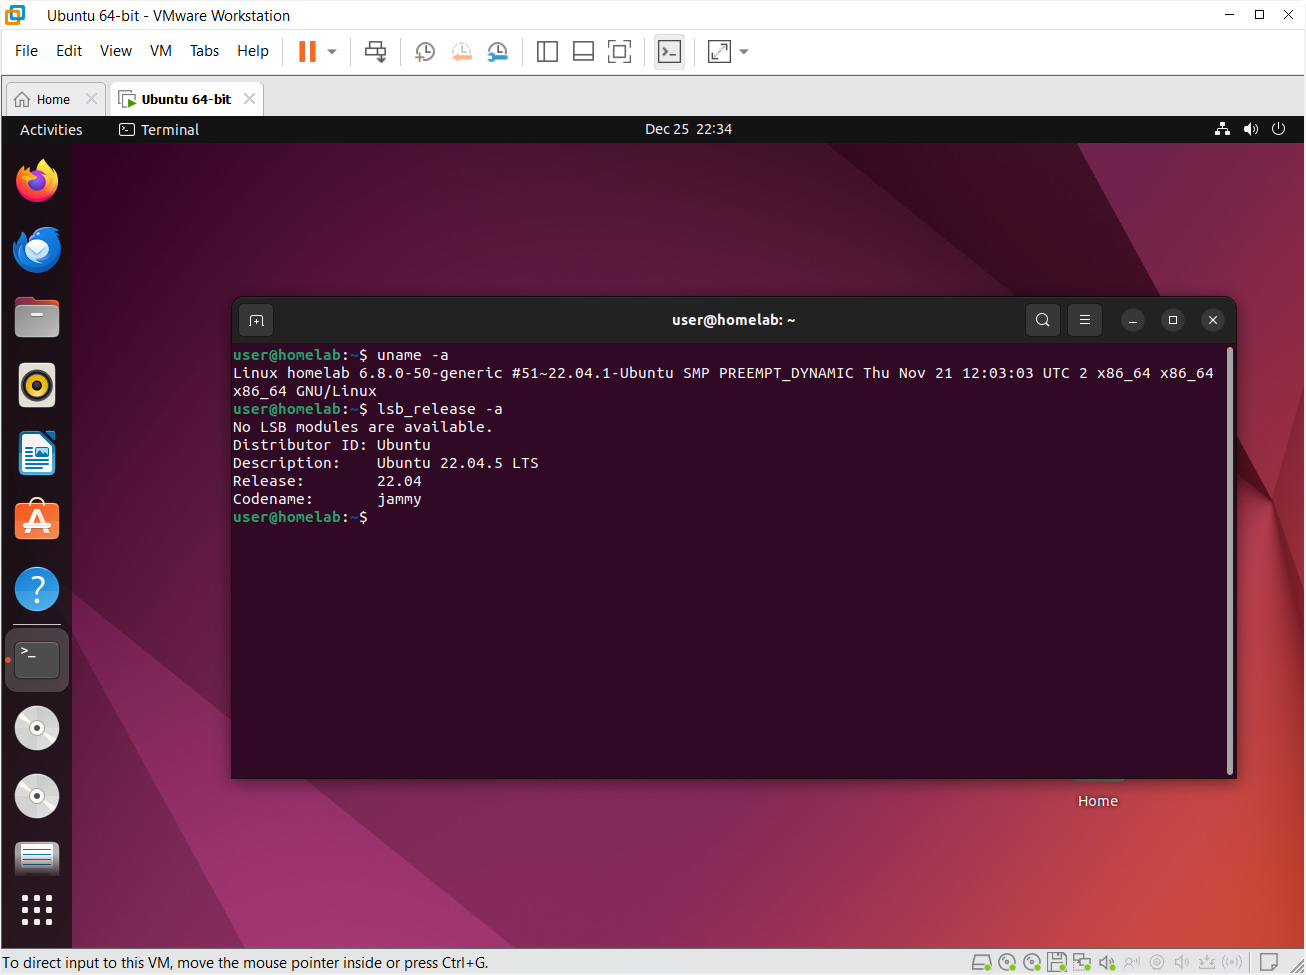Take a new snapshot of the virtual machine
Image resolution: width=1306 pixels, height=975 pixels.
(x=424, y=51)
